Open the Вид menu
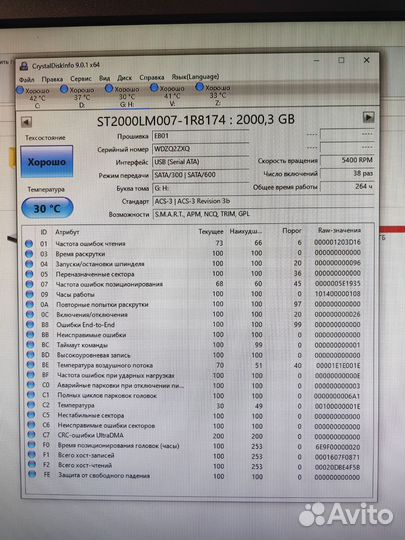This screenshot has width=405, height=540. coord(104,78)
